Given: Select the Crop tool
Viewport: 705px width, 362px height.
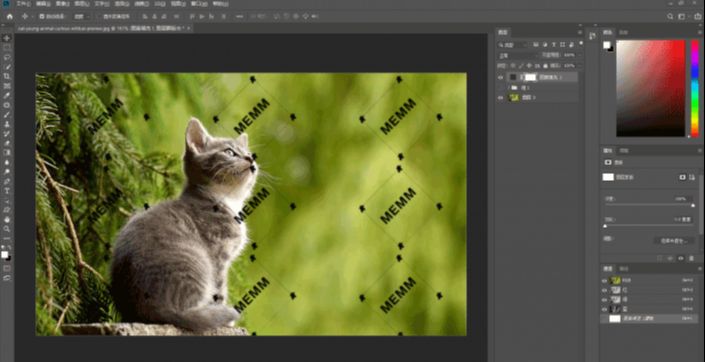Looking at the screenshot, I should click(x=7, y=76).
